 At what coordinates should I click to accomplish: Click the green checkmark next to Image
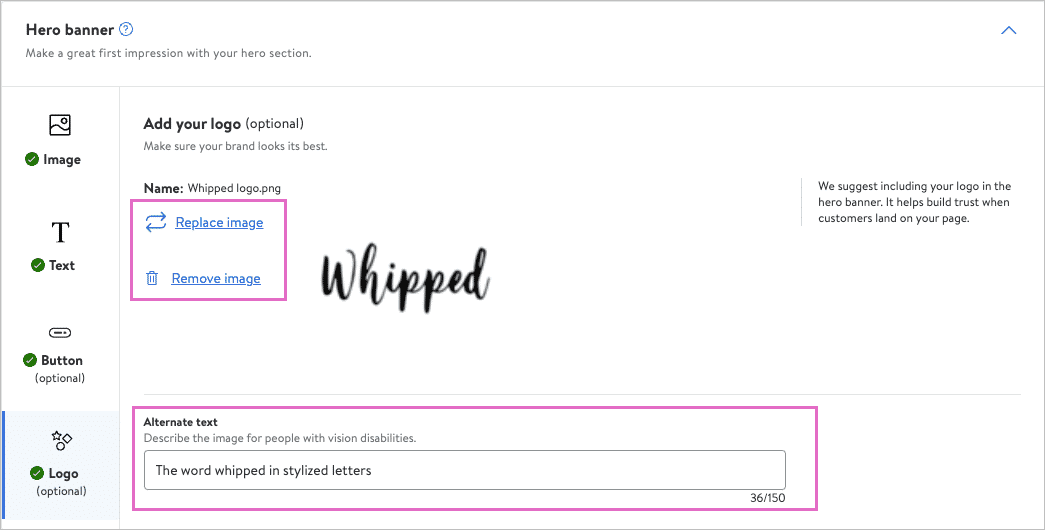pos(33,159)
